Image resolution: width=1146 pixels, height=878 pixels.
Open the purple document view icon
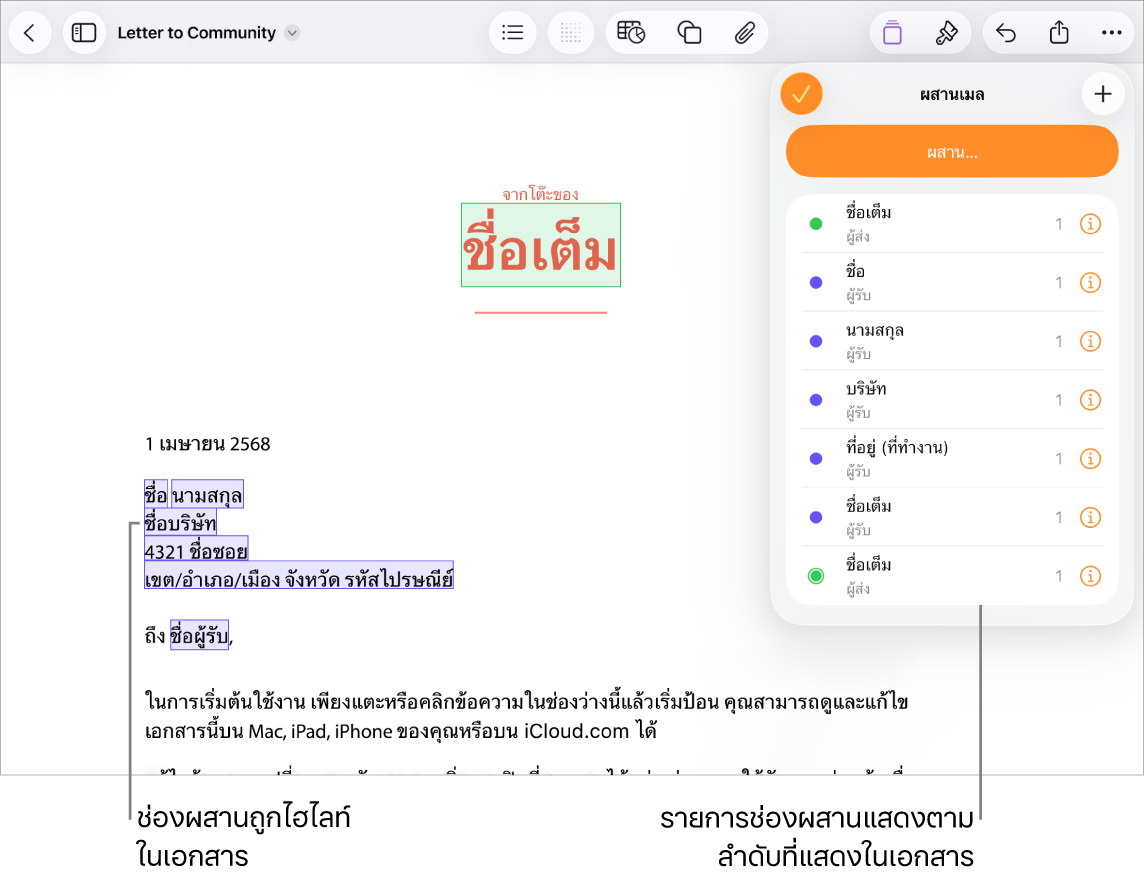click(x=892, y=33)
